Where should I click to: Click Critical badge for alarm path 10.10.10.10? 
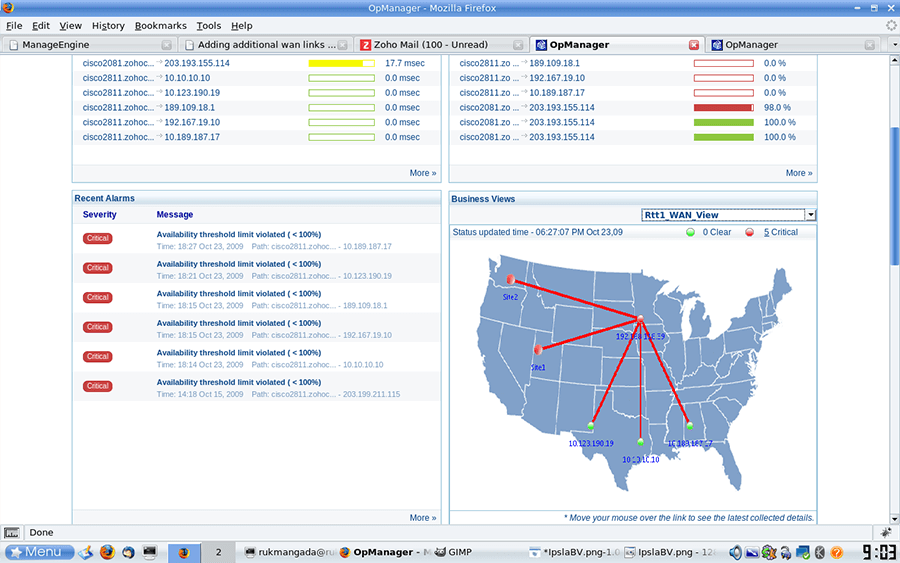coord(98,357)
